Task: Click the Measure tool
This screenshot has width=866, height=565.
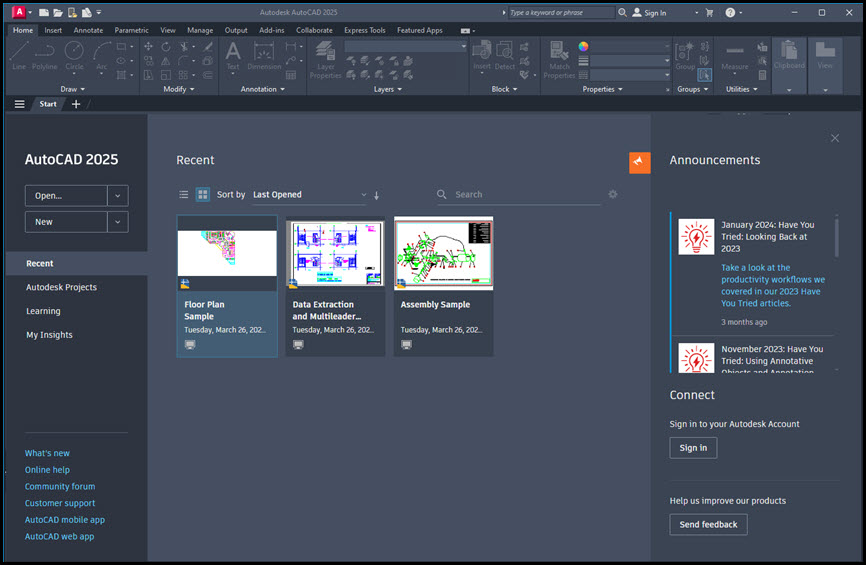Action: [735, 56]
